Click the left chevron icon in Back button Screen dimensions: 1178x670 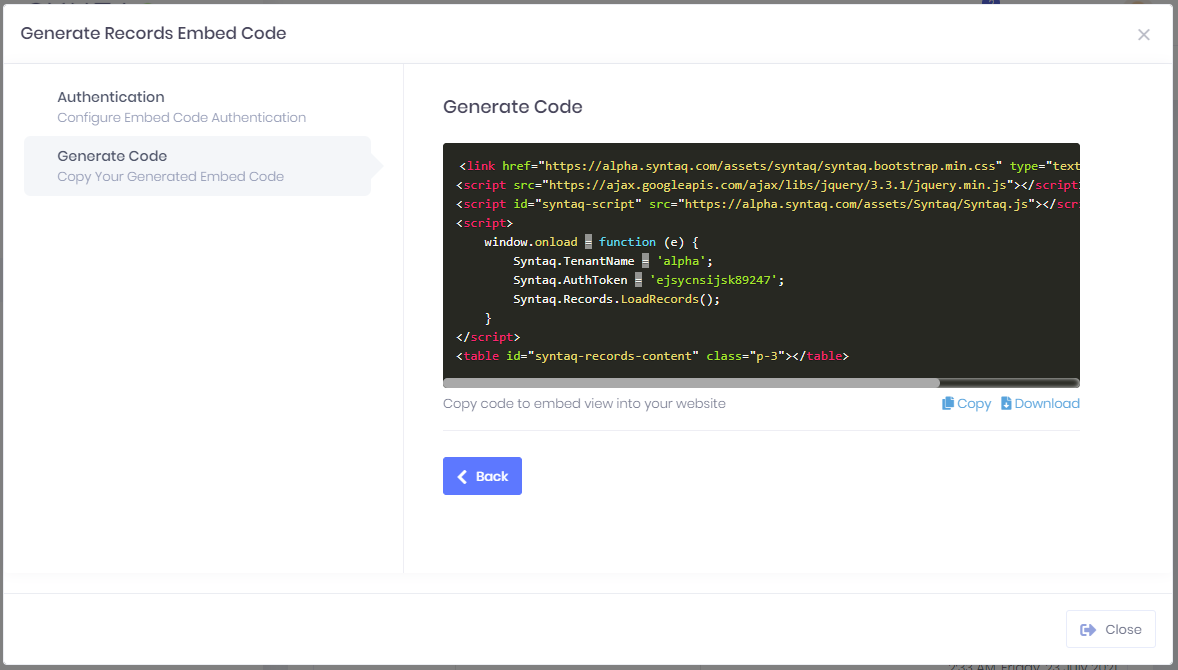coord(462,476)
